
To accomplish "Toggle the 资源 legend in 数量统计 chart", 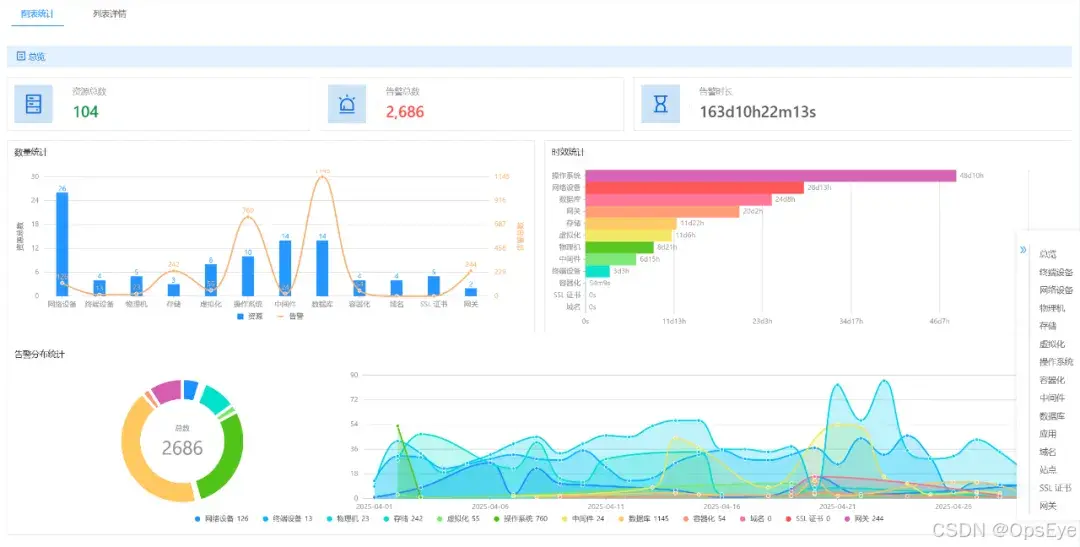I will [249, 316].
